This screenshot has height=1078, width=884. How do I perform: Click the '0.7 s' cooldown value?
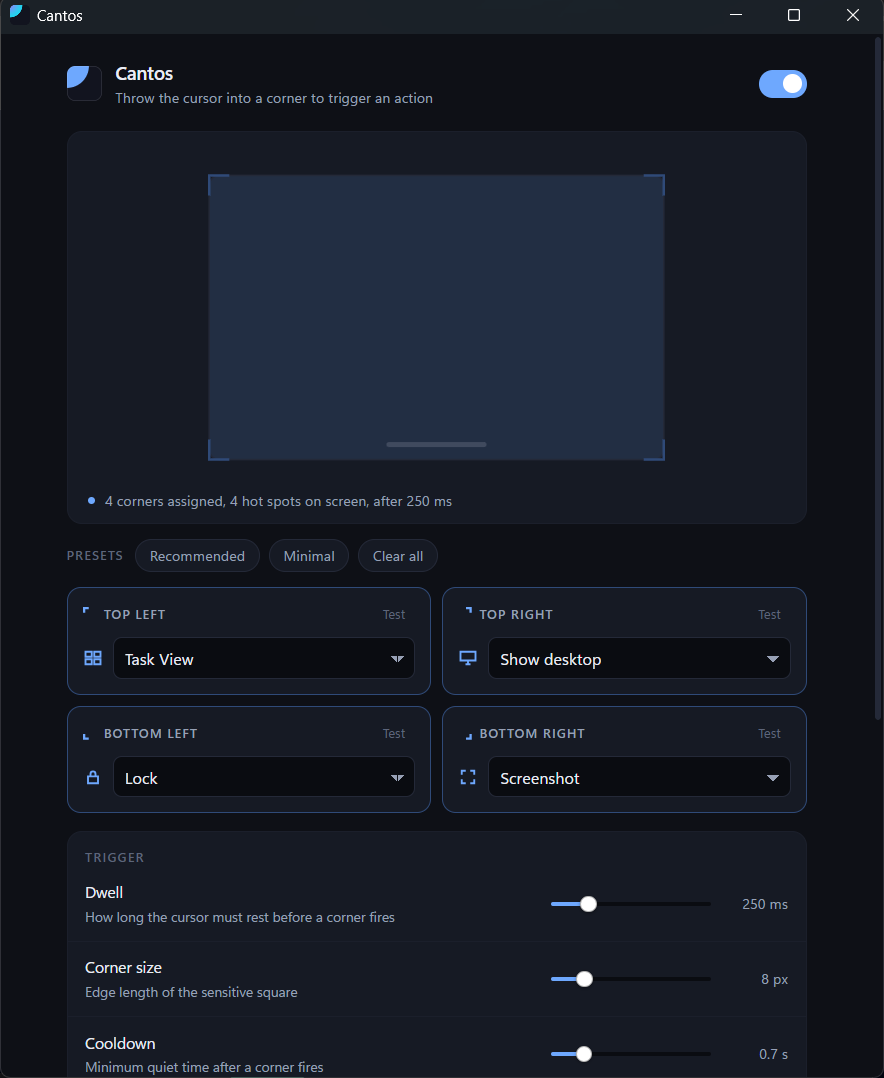coord(773,1054)
